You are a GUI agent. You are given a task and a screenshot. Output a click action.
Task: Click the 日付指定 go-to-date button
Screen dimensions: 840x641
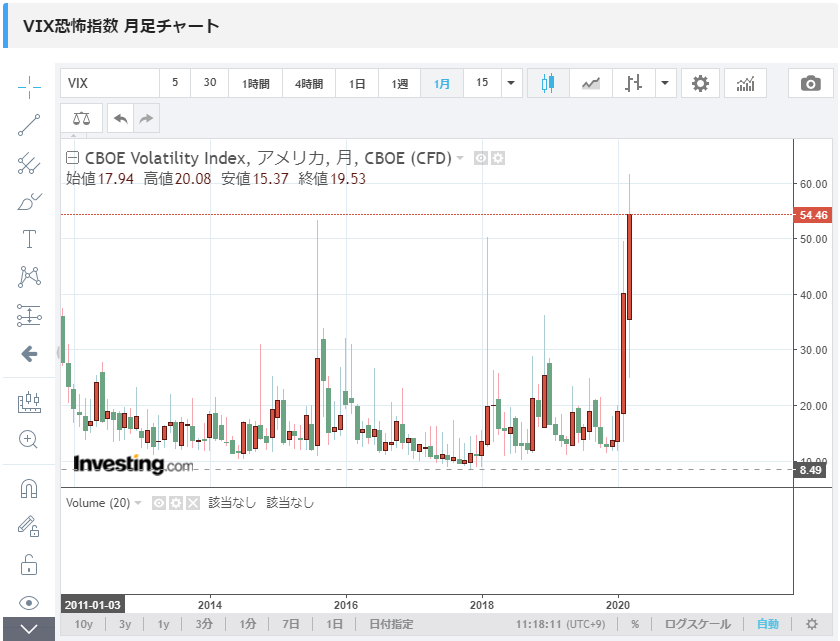(x=391, y=624)
